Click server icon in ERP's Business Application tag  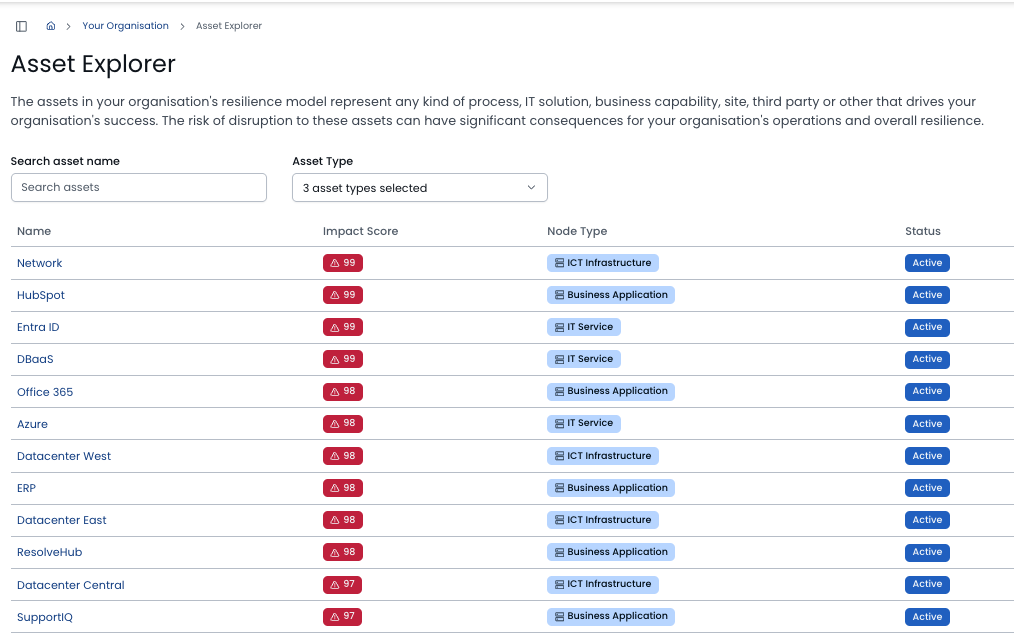[x=559, y=488]
